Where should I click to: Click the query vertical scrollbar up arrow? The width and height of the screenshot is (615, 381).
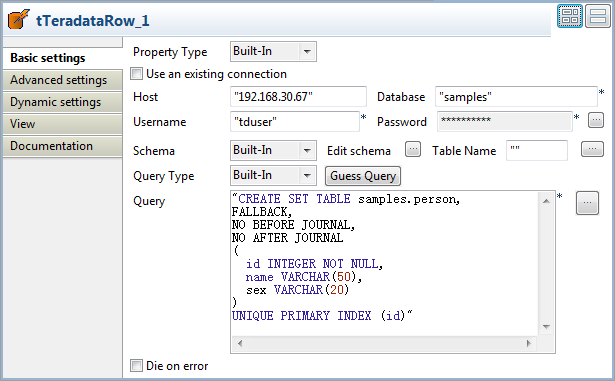pyautogui.click(x=546, y=201)
